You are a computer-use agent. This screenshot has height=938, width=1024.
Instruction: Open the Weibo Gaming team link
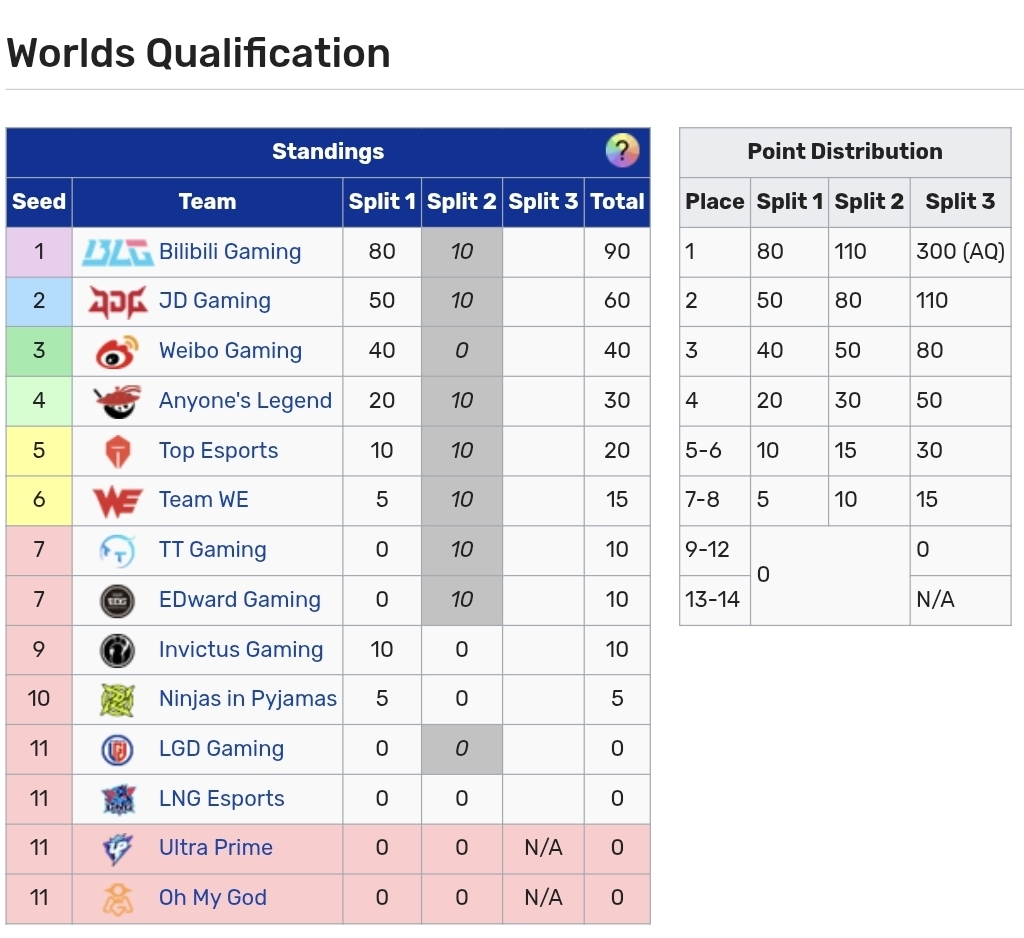[x=231, y=351]
